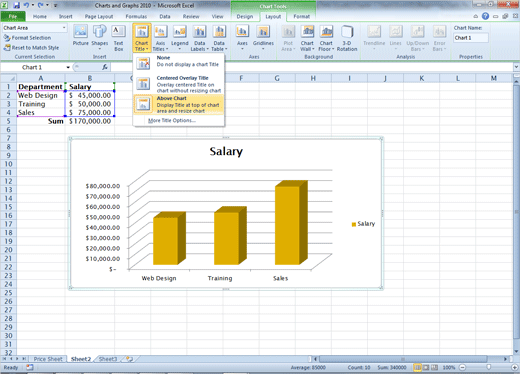520x374 pixels.
Task: Click the Chart Floor icon
Action: (326, 38)
